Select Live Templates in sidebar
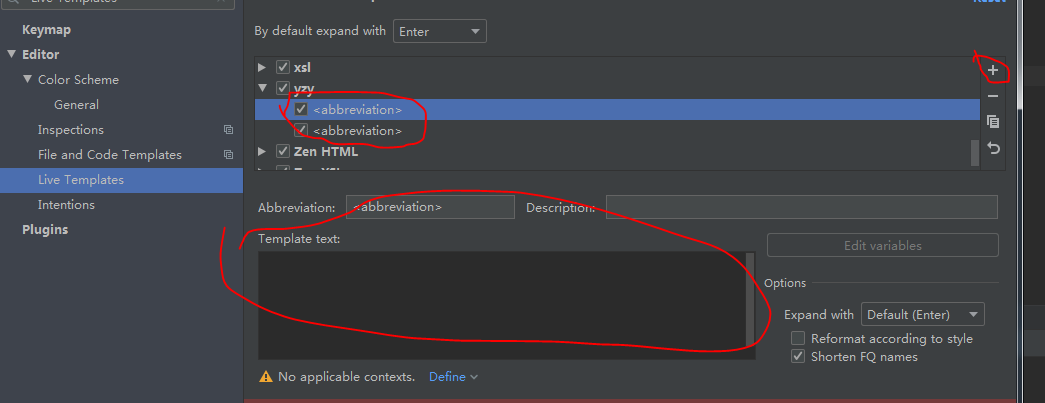The image size is (1045, 403). tap(121, 180)
